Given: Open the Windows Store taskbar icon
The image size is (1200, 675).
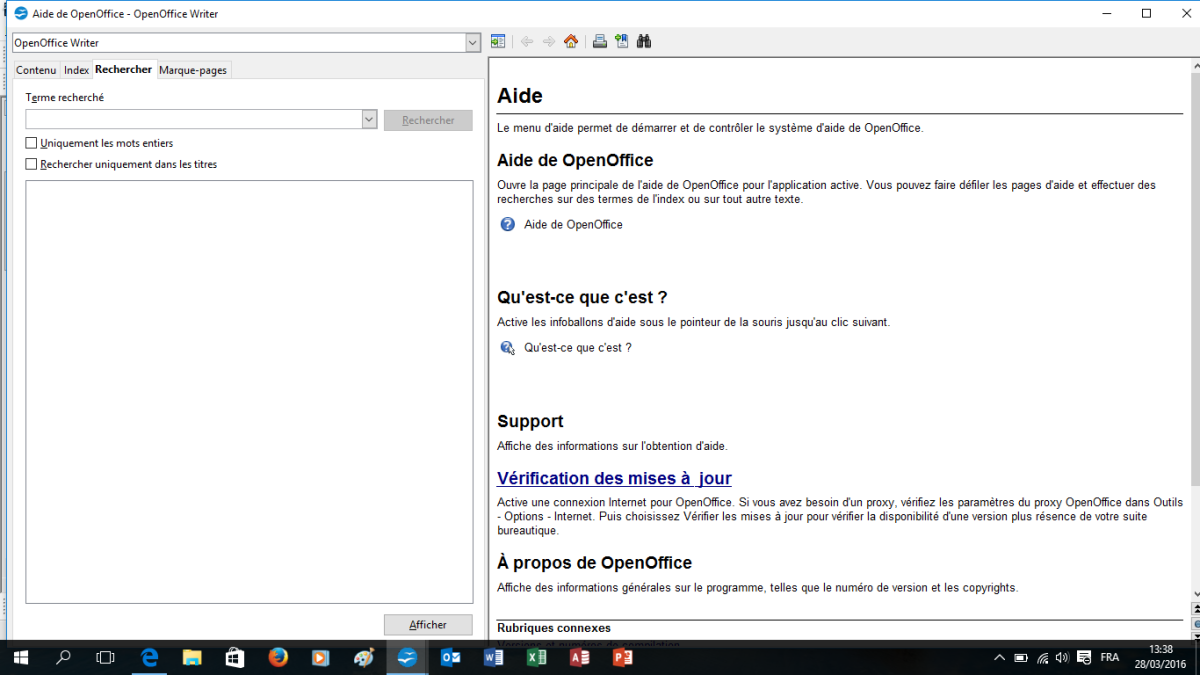Looking at the screenshot, I should coord(235,658).
